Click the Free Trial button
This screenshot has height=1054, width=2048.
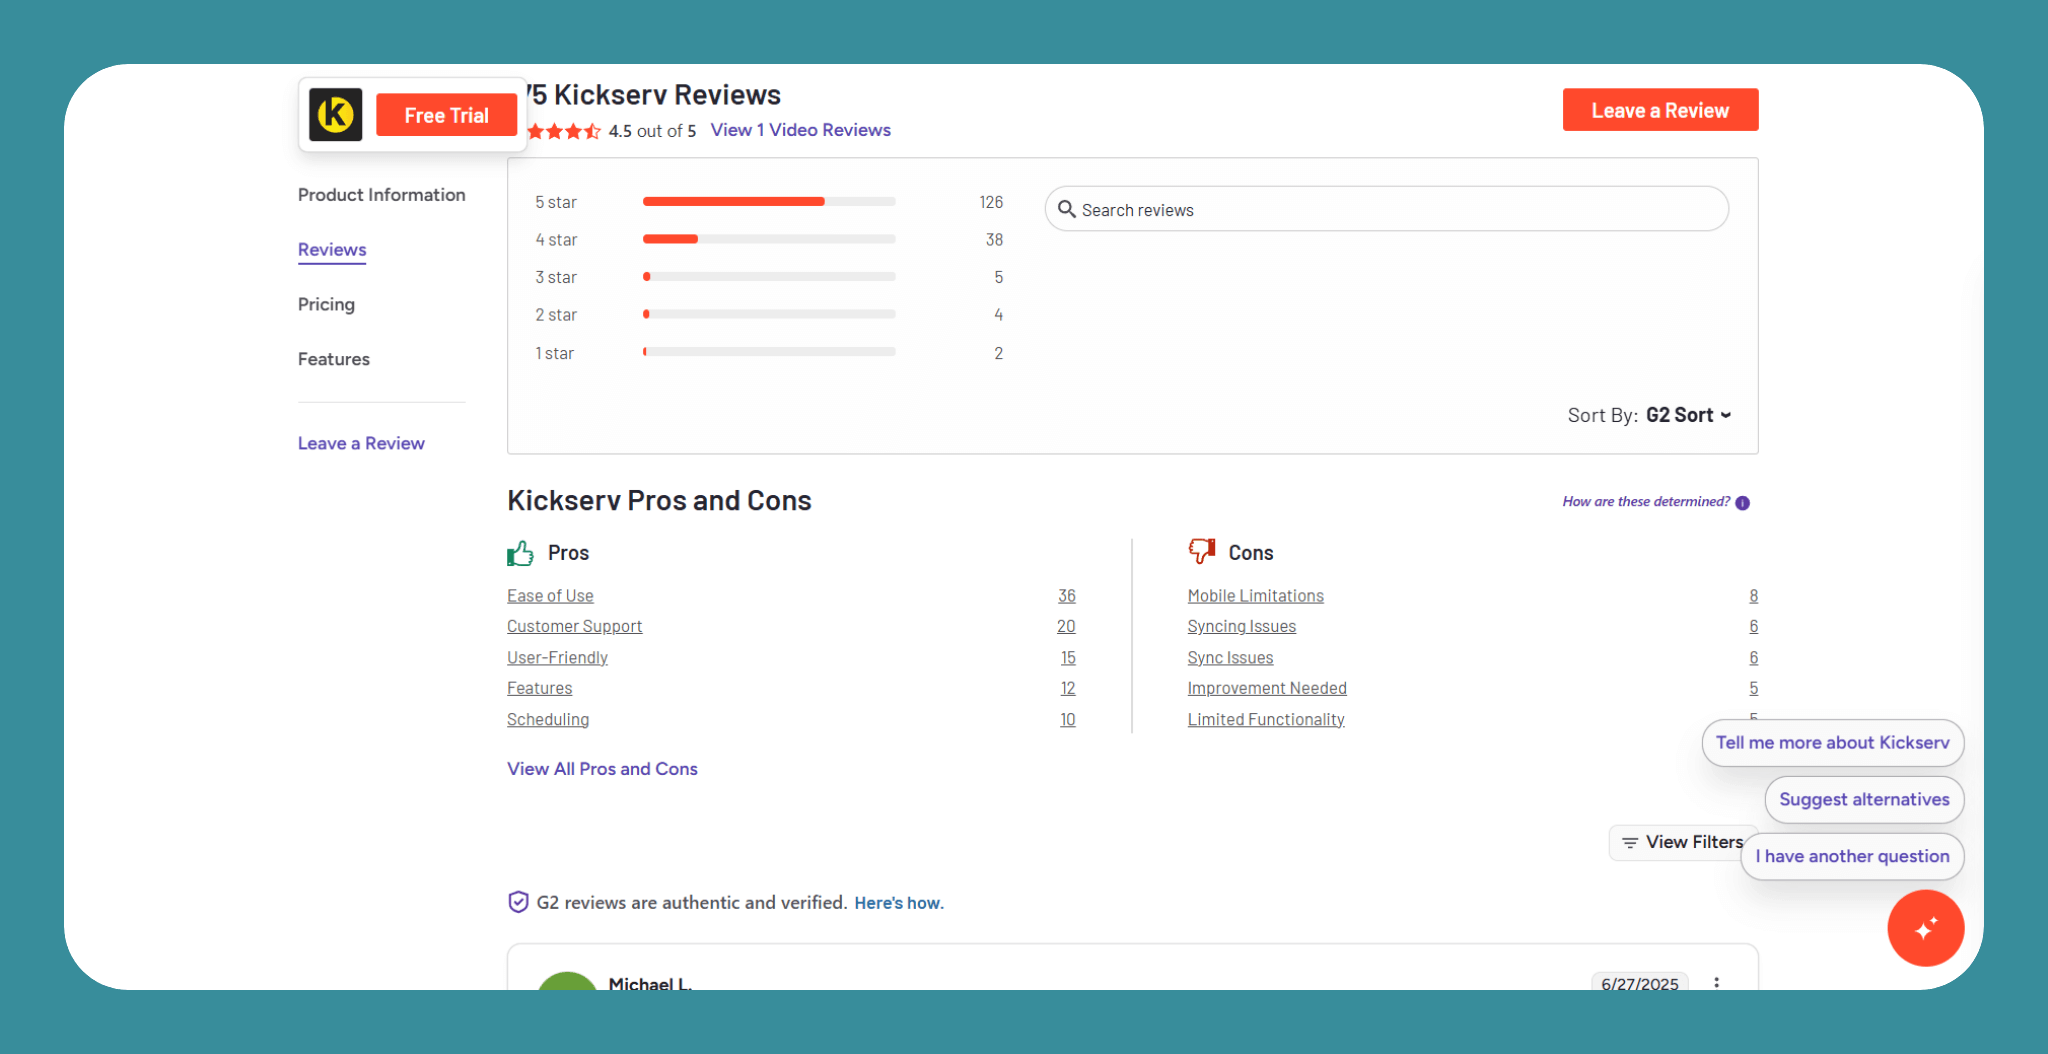446,115
